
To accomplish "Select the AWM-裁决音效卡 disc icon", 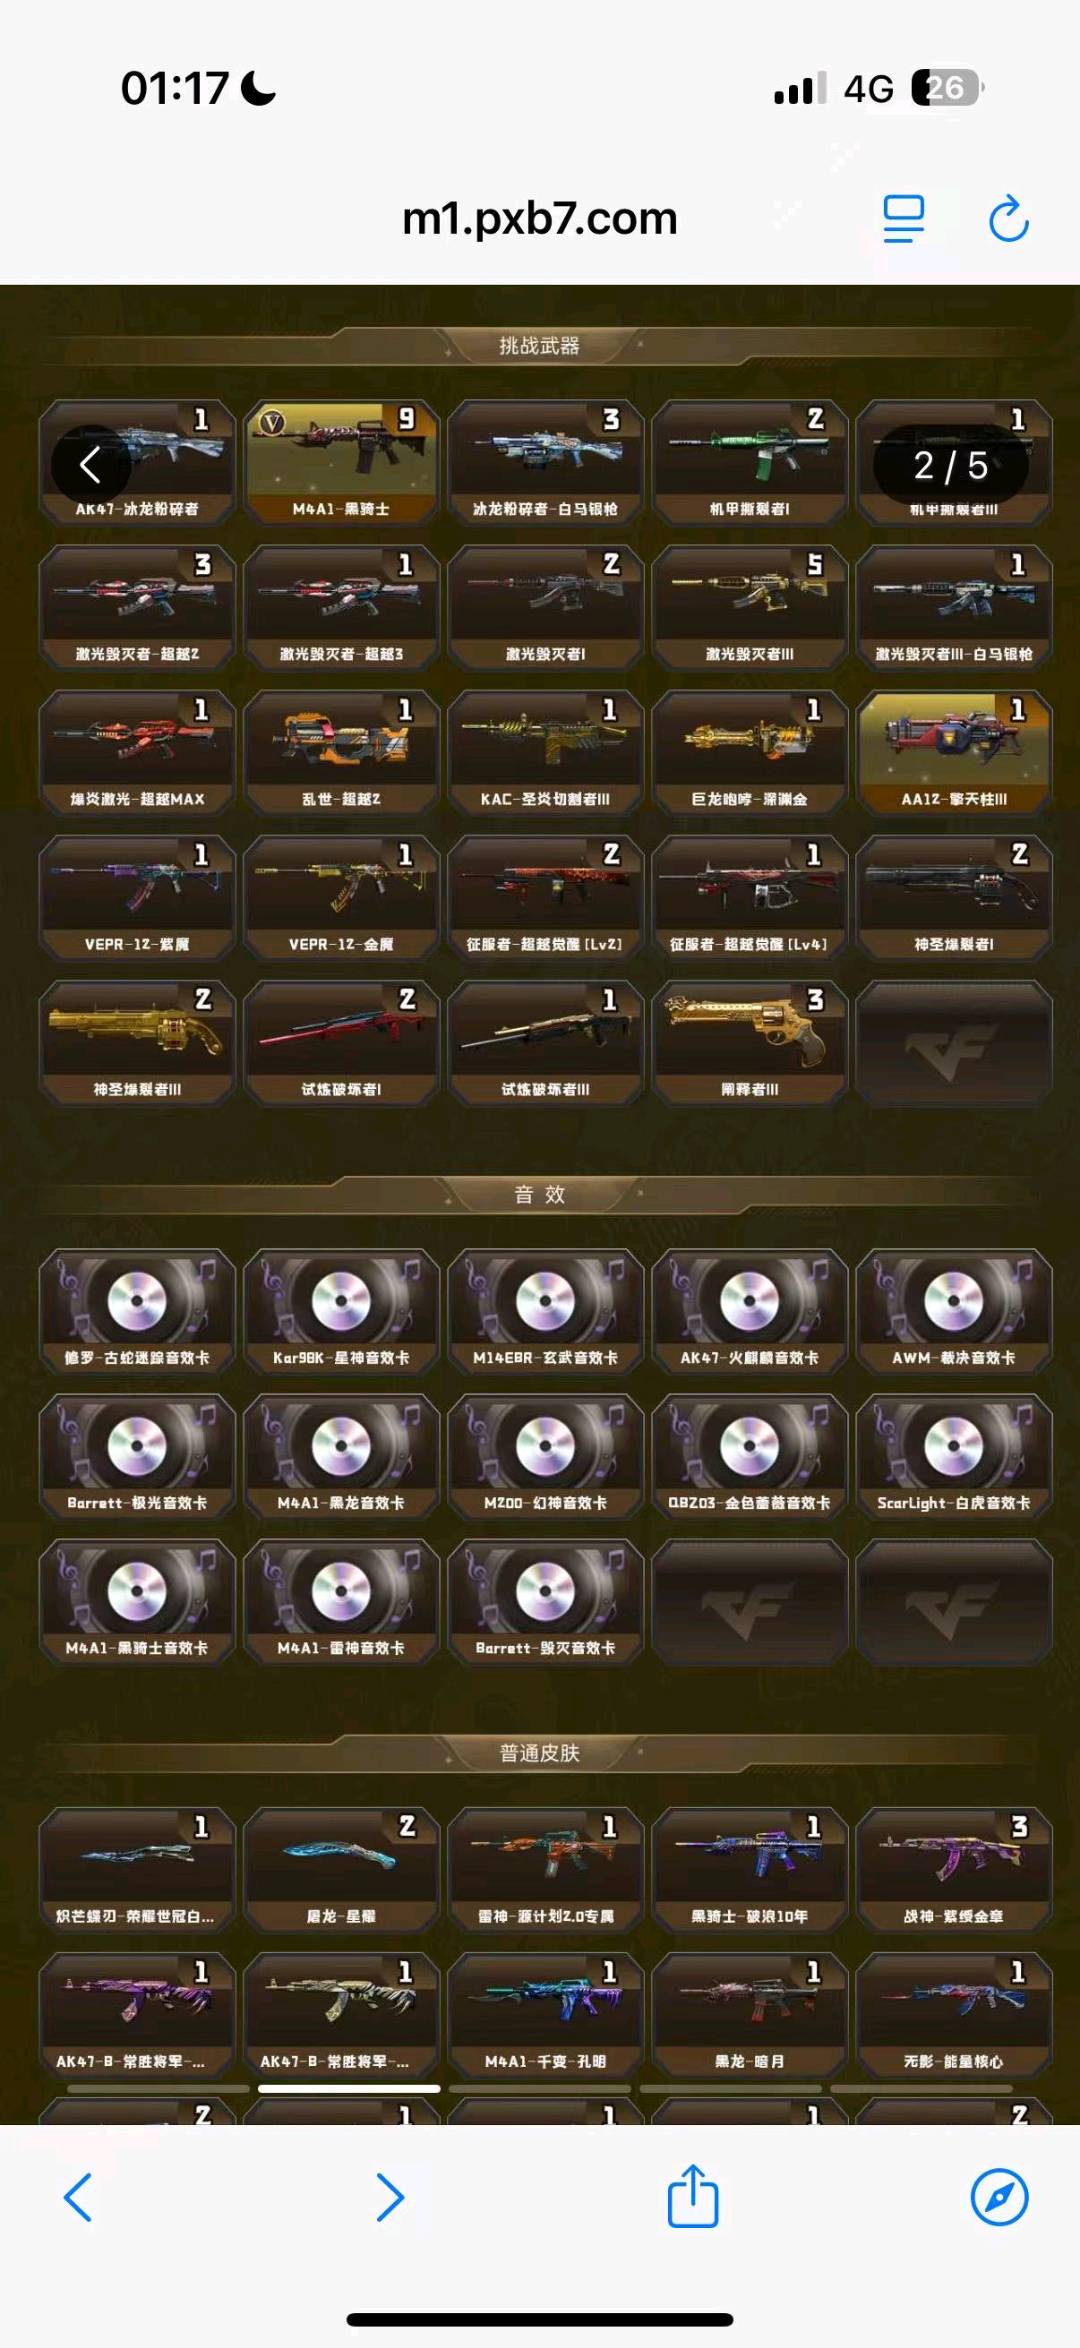I will 953,1301.
